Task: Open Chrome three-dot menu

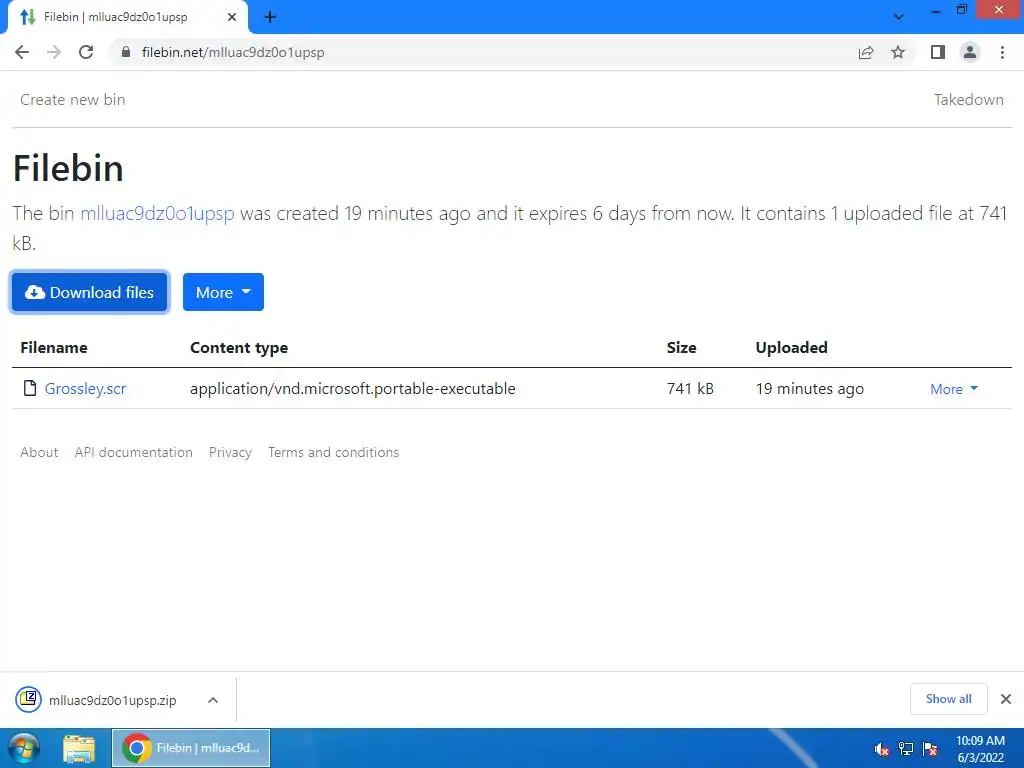Action: tap(1002, 52)
